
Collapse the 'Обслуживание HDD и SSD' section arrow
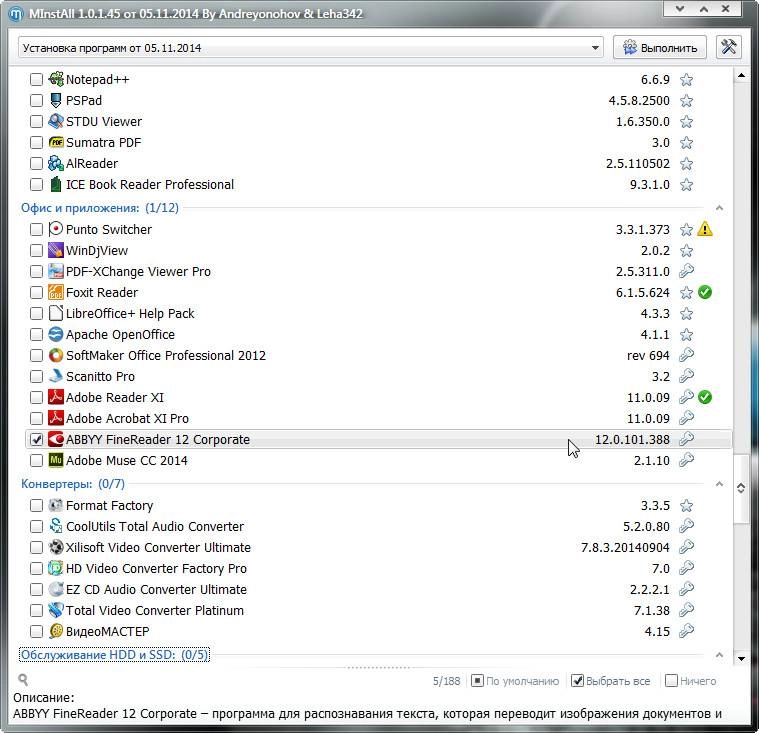click(719, 655)
